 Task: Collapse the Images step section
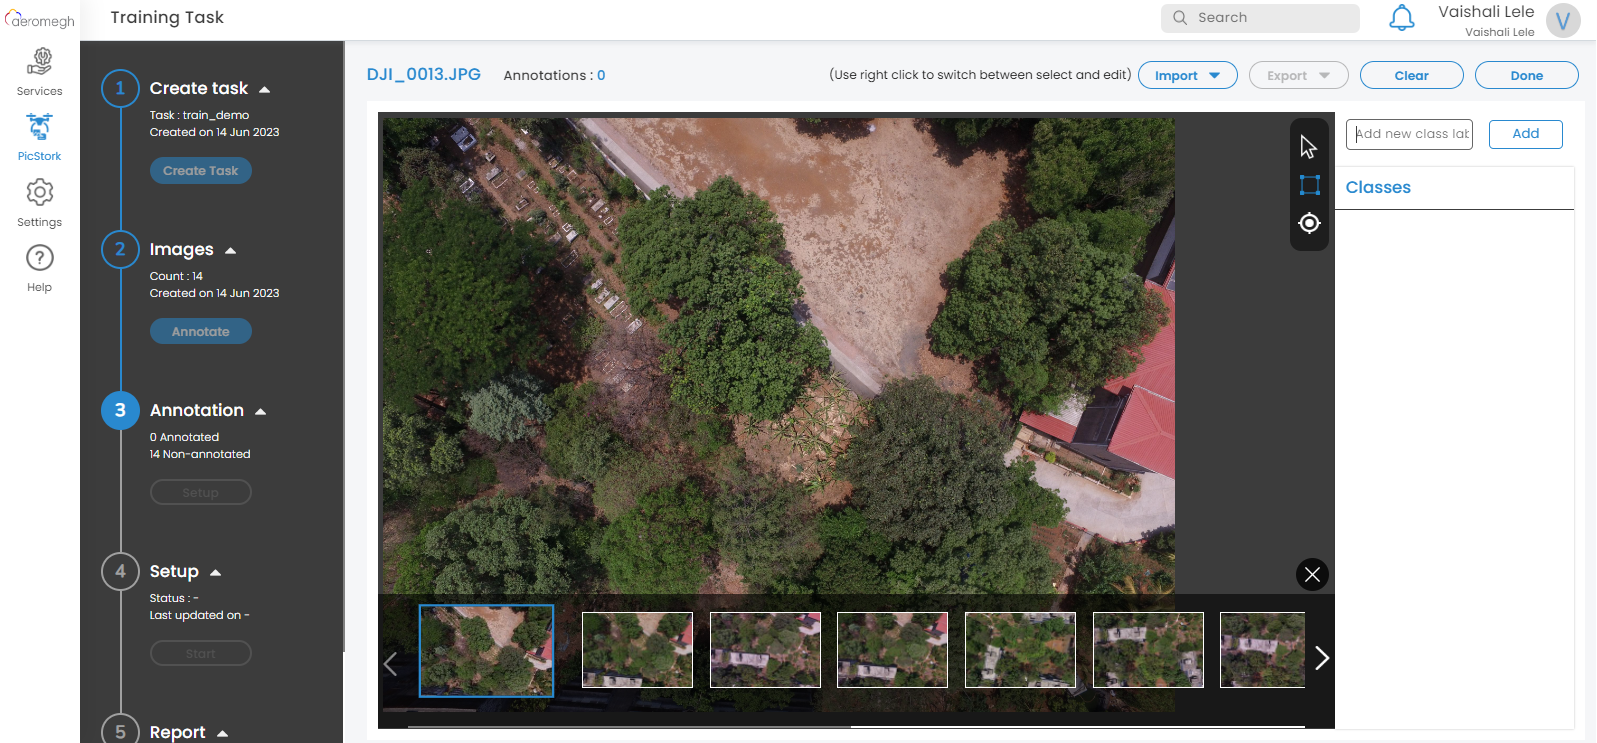[x=230, y=250]
